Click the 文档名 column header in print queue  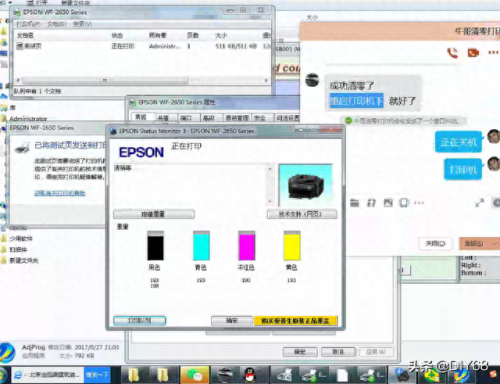pos(25,35)
